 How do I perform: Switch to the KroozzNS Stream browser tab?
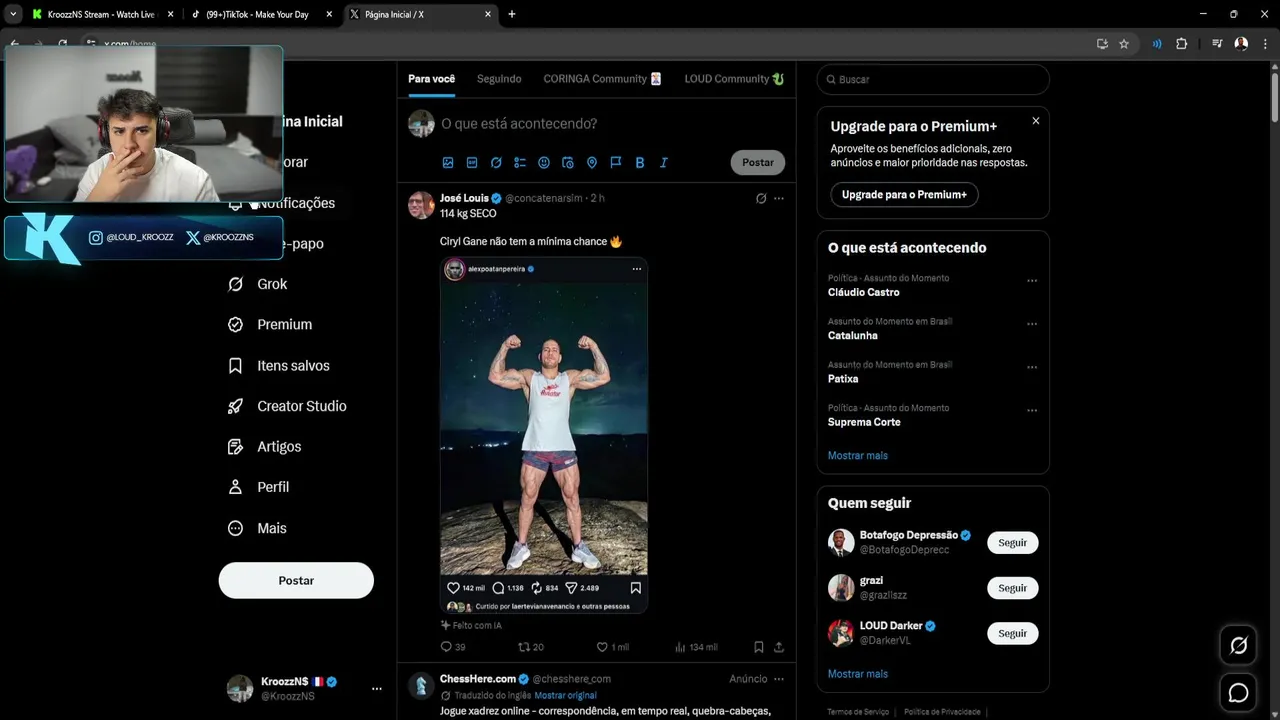(x=102, y=14)
